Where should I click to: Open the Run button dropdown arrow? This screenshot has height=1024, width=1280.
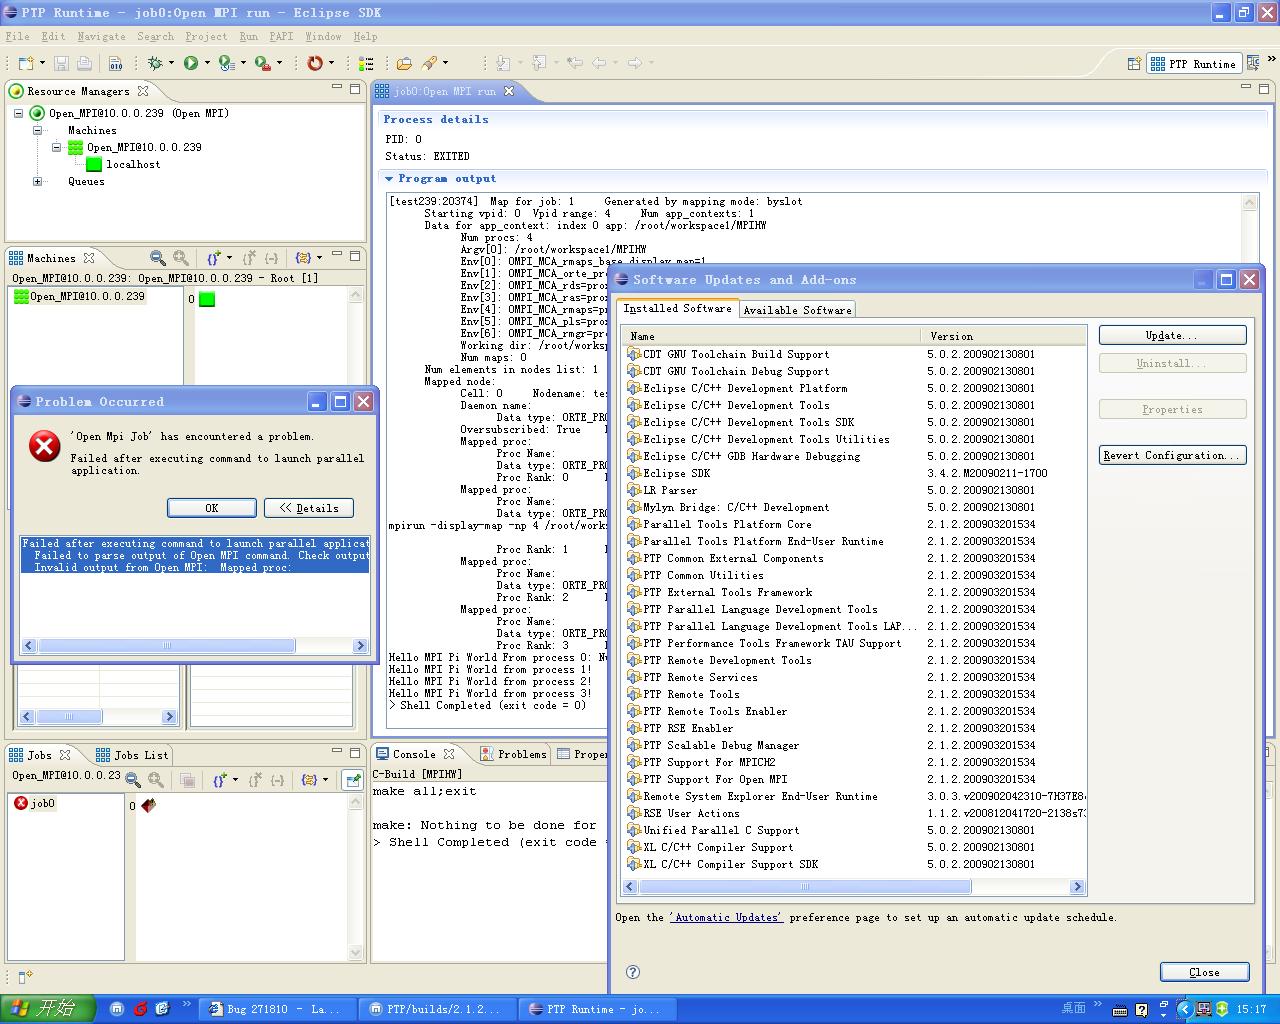tap(207, 63)
